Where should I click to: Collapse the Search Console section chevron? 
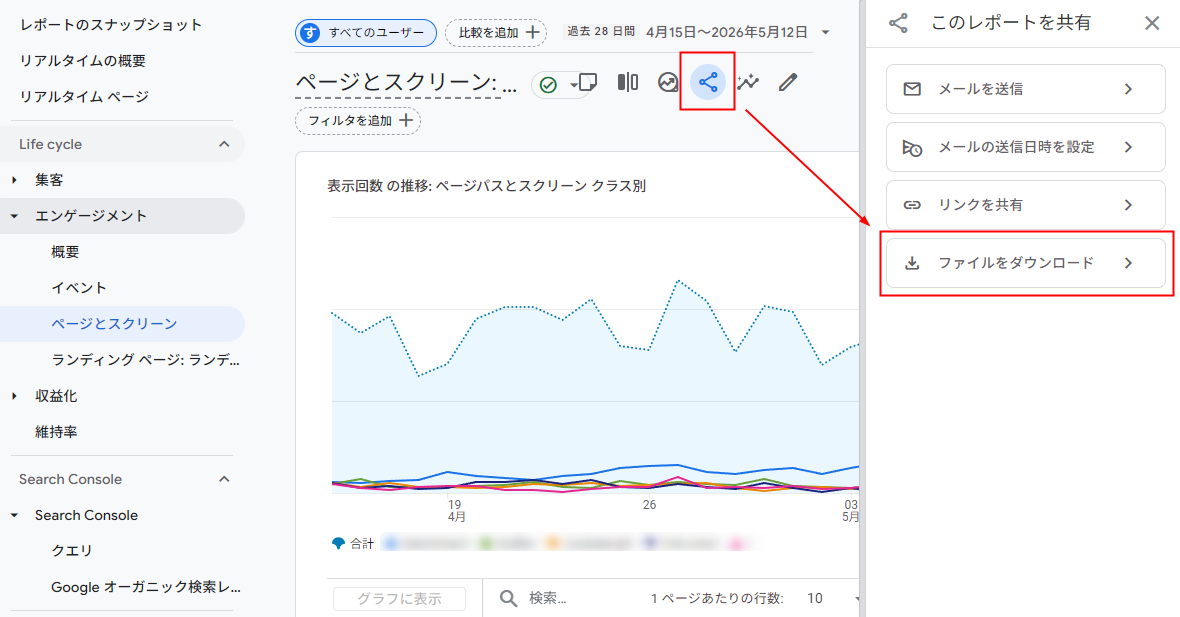[x=224, y=479]
